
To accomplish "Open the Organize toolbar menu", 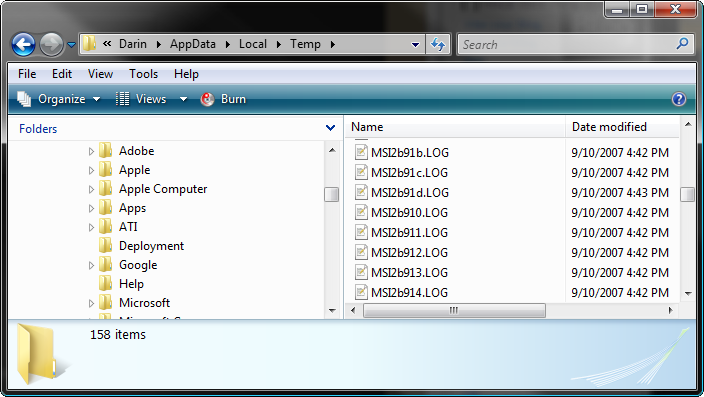I will tap(59, 99).
